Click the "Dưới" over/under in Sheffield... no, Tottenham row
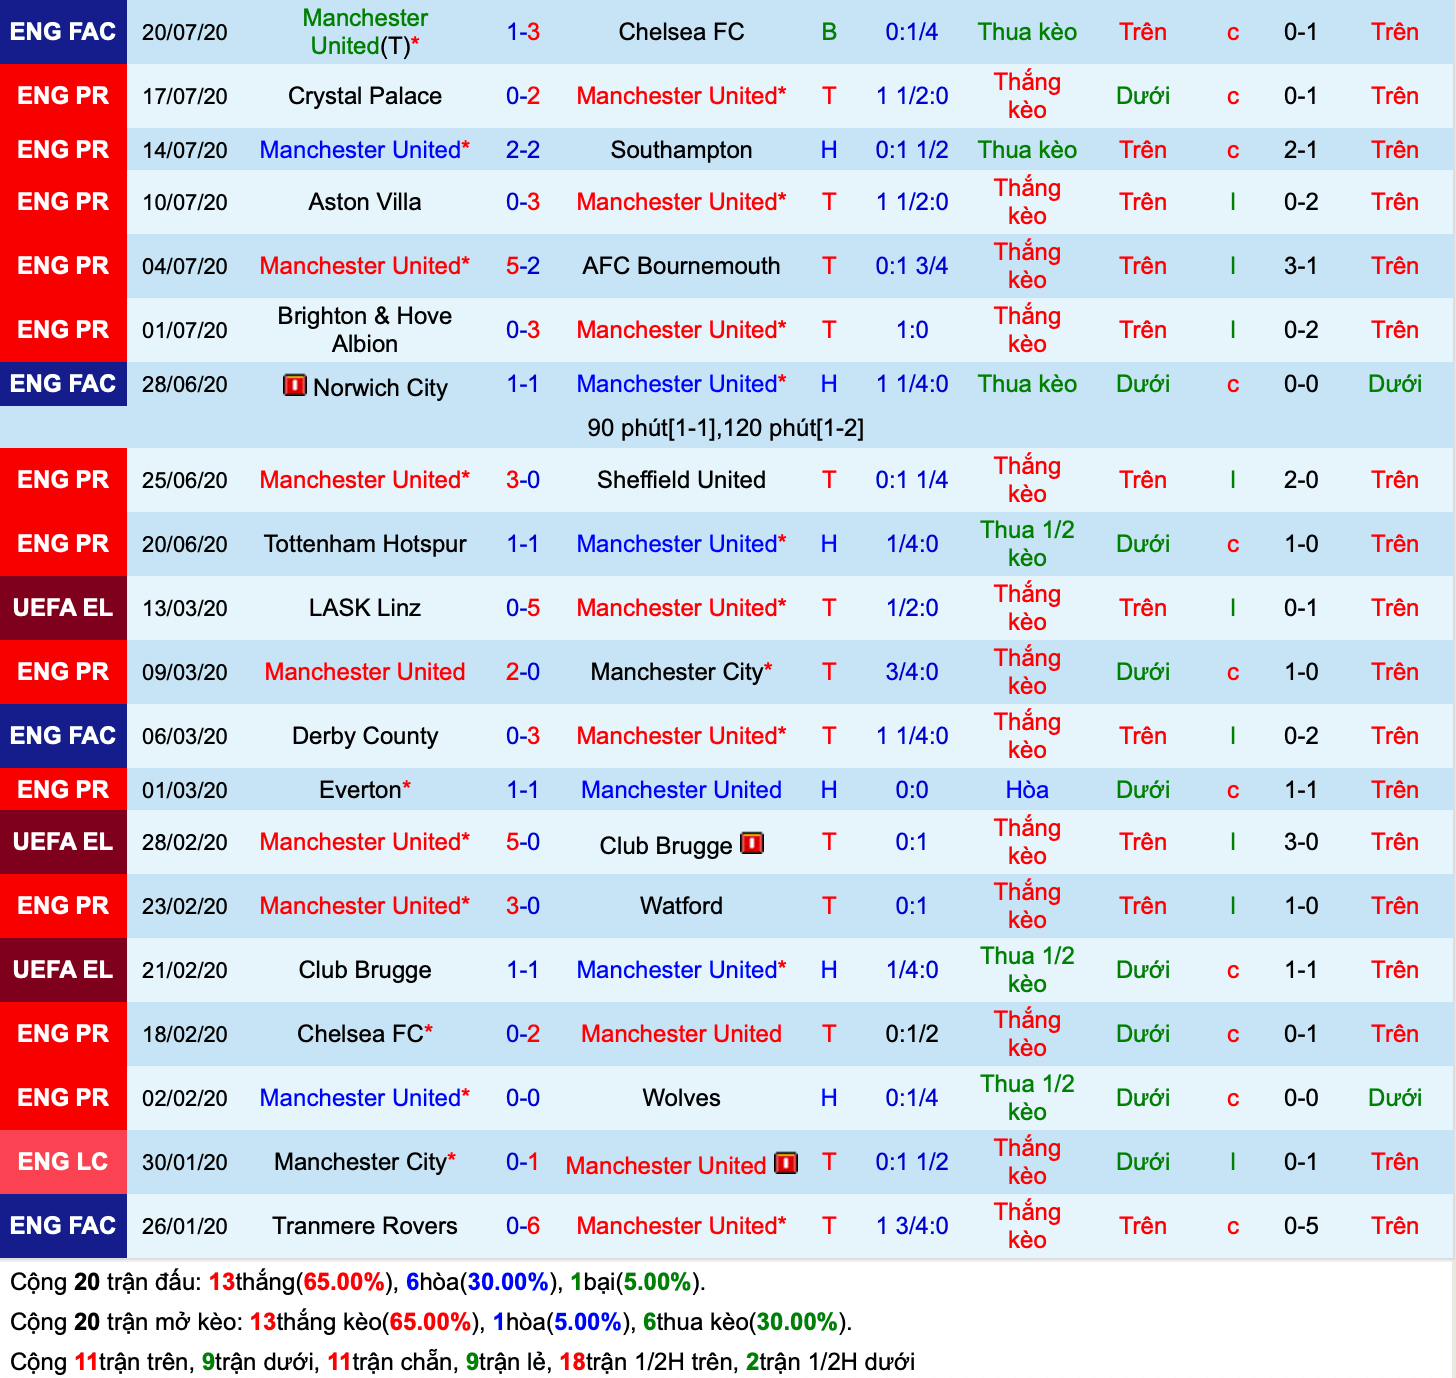The height and width of the screenshot is (1378, 1456). click(x=1143, y=544)
